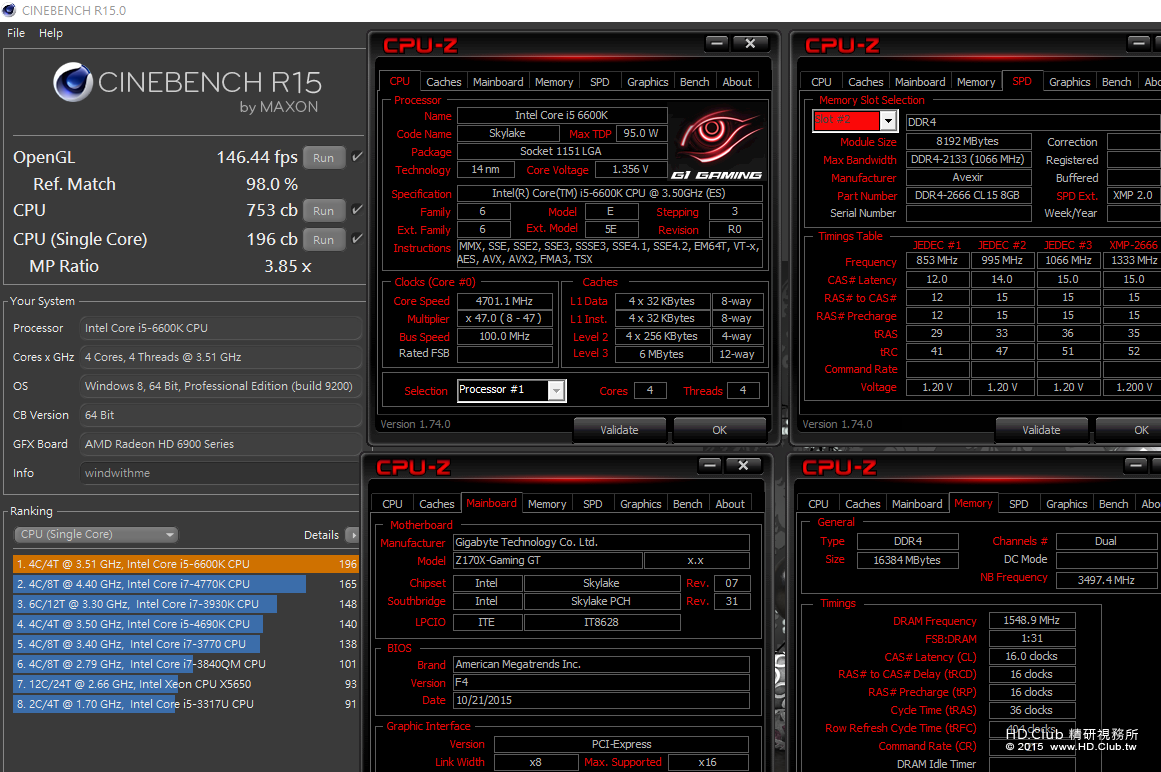Minimize the CPU-Z Memory window
This screenshot has height=772, width=1161.
click(x=1135, y=466)
